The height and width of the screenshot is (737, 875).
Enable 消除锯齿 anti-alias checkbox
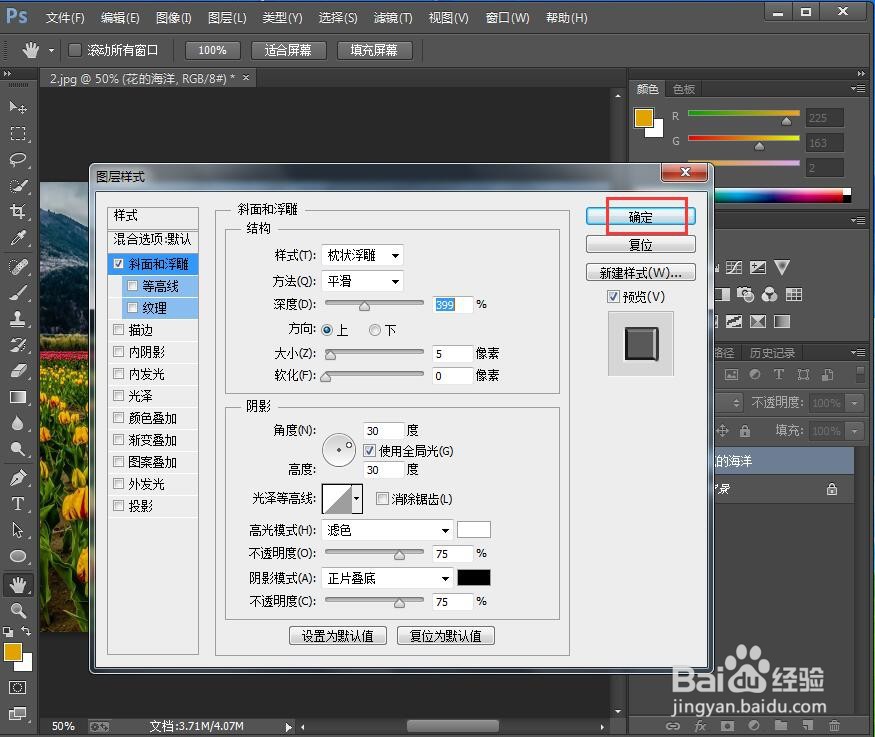pos(382,498)
